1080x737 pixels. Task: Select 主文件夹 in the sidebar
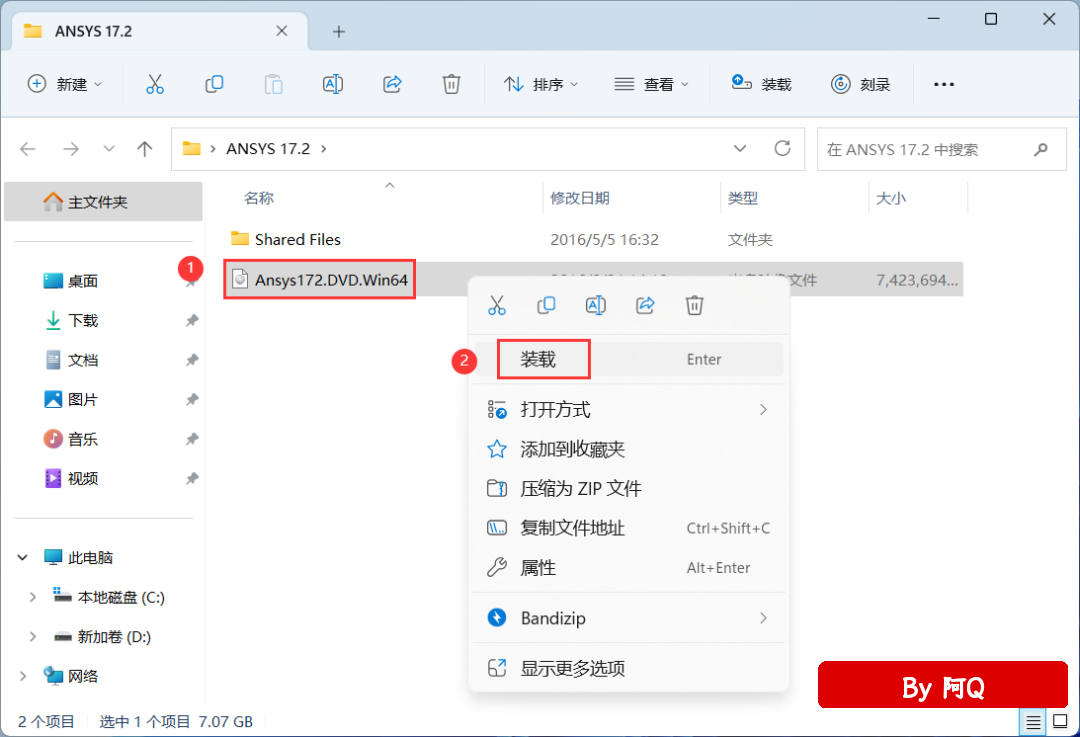point(103,202)
